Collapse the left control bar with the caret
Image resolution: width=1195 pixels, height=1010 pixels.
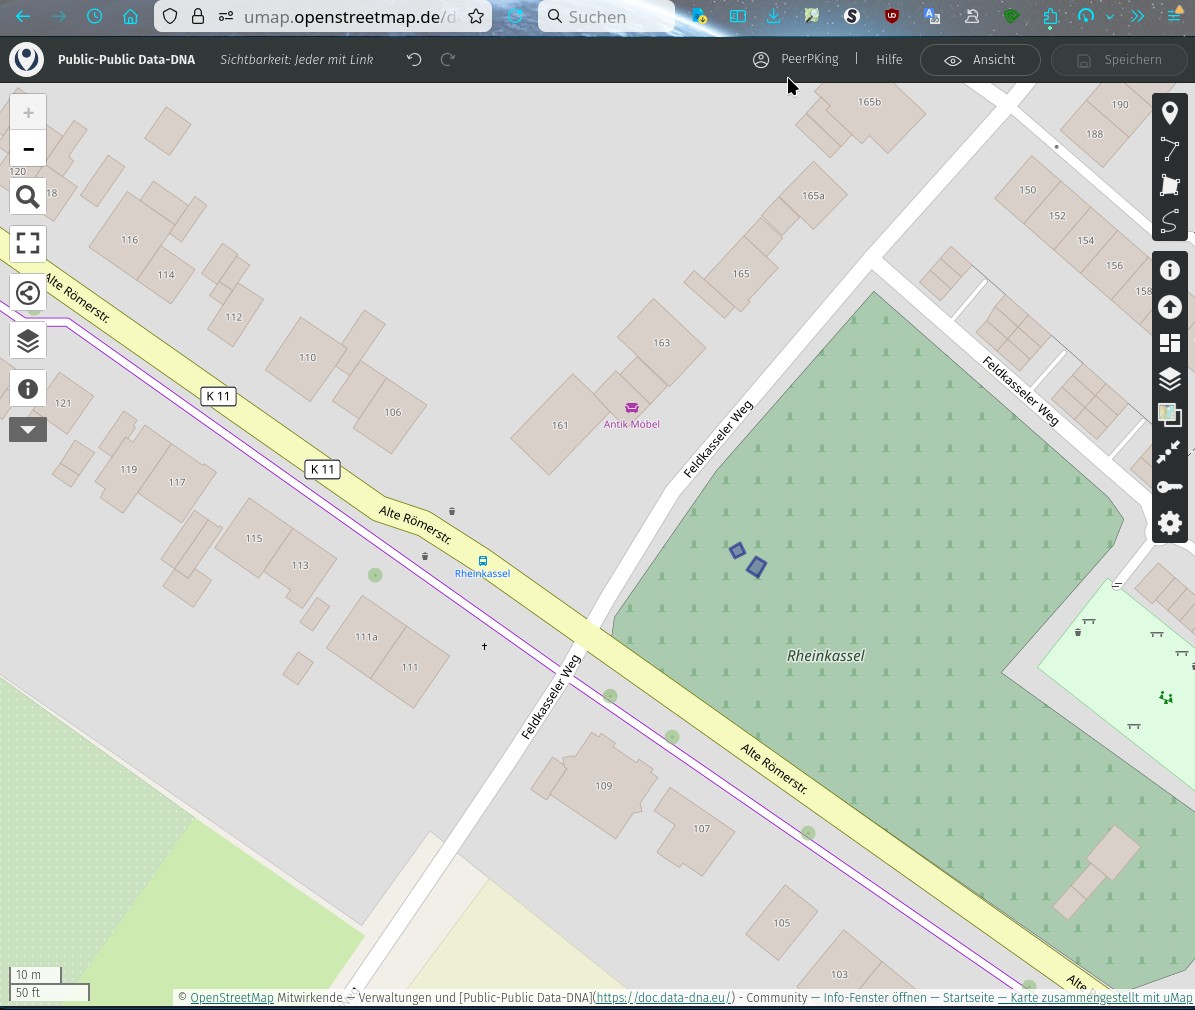(28, 429)
